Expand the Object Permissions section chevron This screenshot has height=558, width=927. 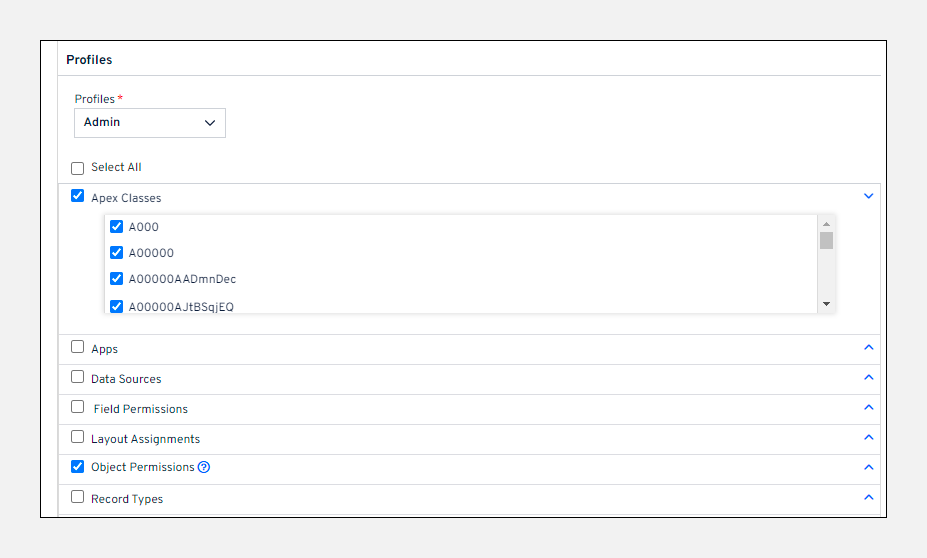click(x=868, y=467)
